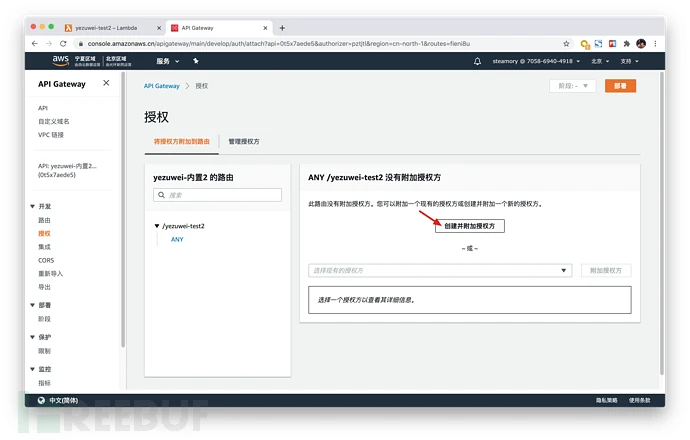This screenshot has width=690, height=440.
Task: Open the notifications bell icon
Action: [477, 61]
